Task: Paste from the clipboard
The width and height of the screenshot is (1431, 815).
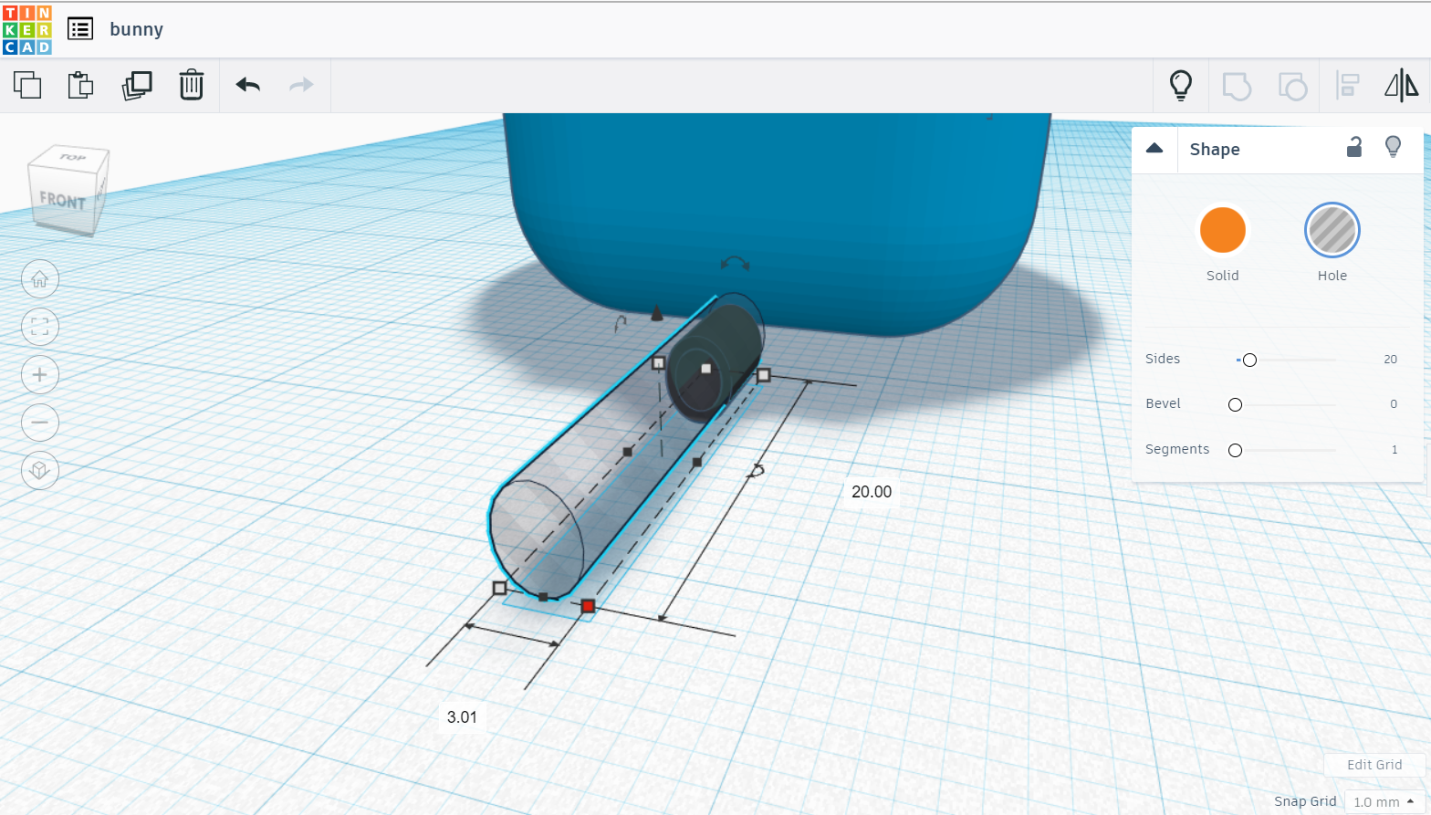Action: point(81,85)
